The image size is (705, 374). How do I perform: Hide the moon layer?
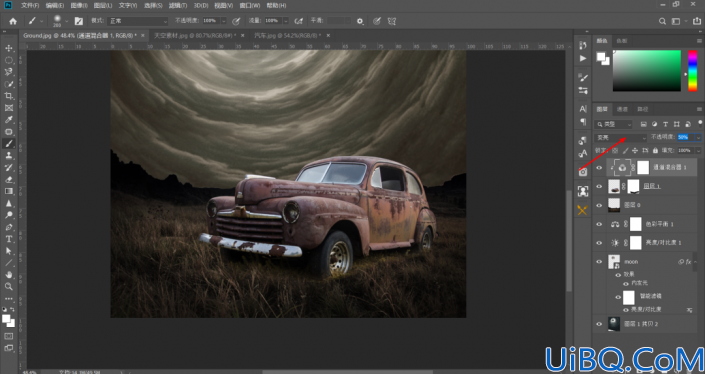pyautogui.click(x=599, y=262)
